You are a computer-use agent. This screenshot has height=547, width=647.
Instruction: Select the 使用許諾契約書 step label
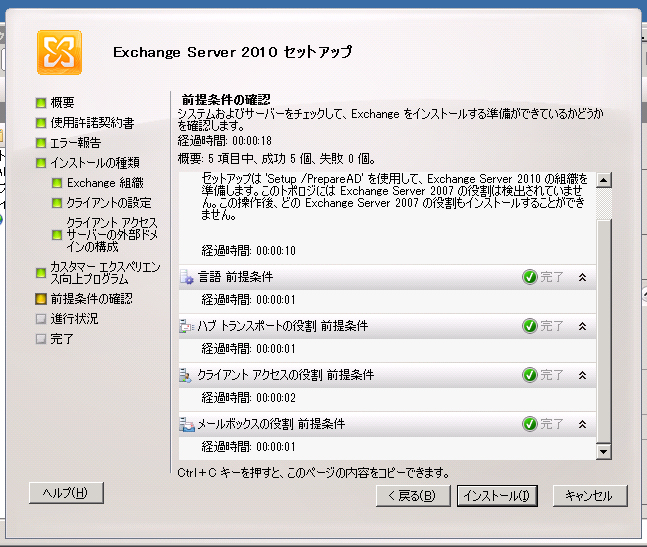coord(92,123)
